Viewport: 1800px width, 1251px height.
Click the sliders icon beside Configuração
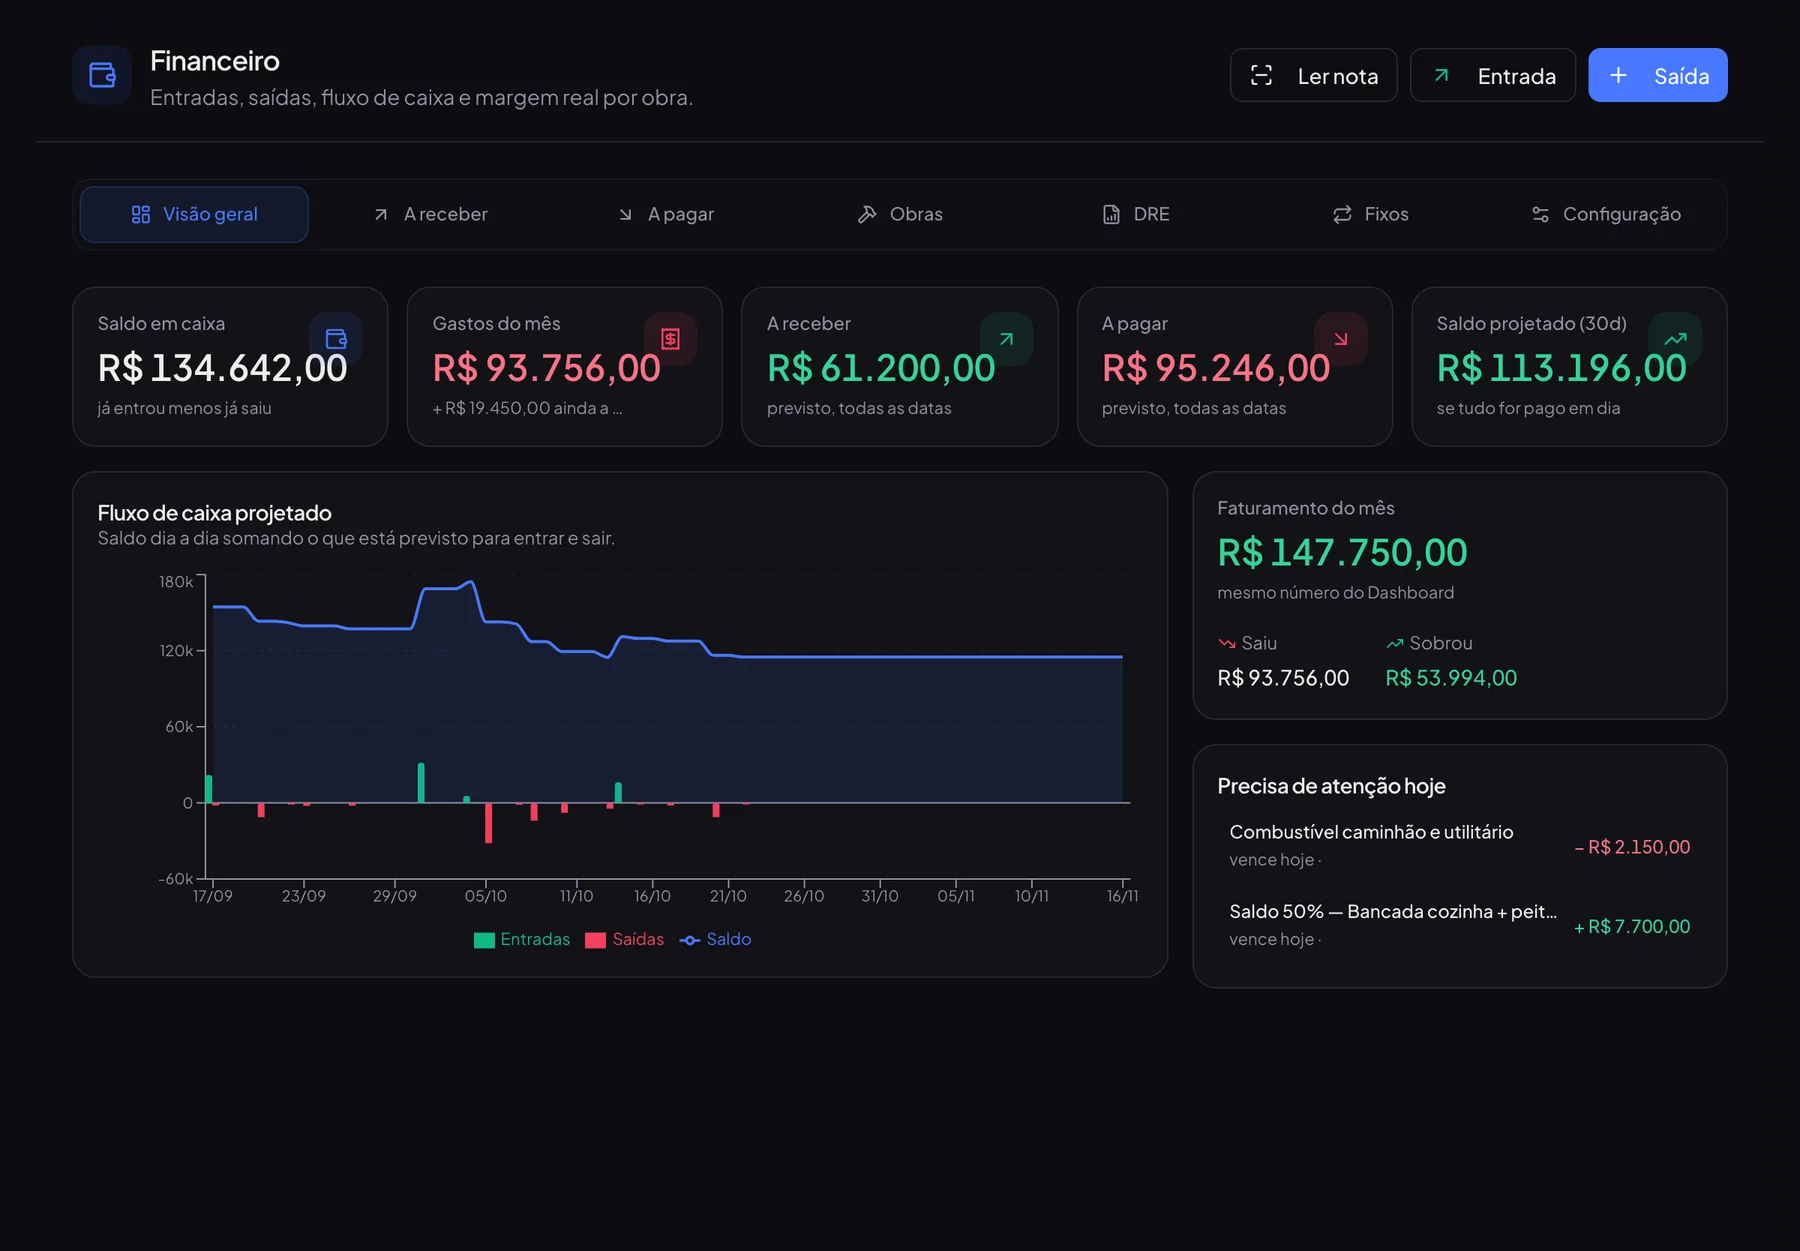click(1540, 214)
